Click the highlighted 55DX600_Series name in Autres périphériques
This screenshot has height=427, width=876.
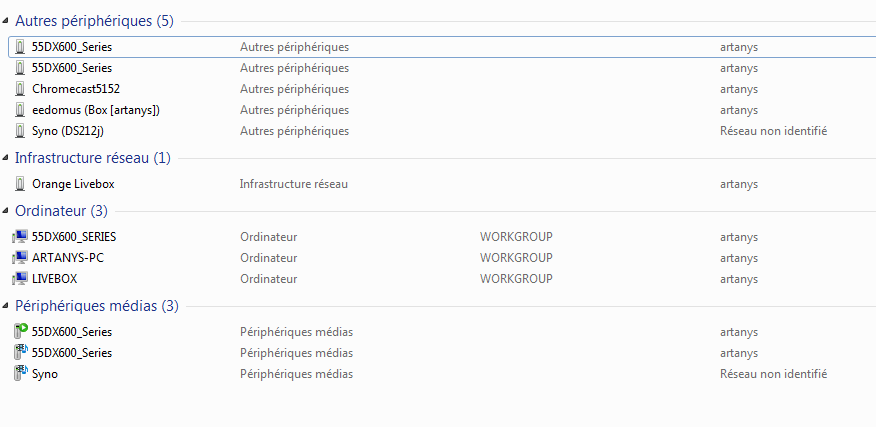pyautogui.click(x=72, y=47)
